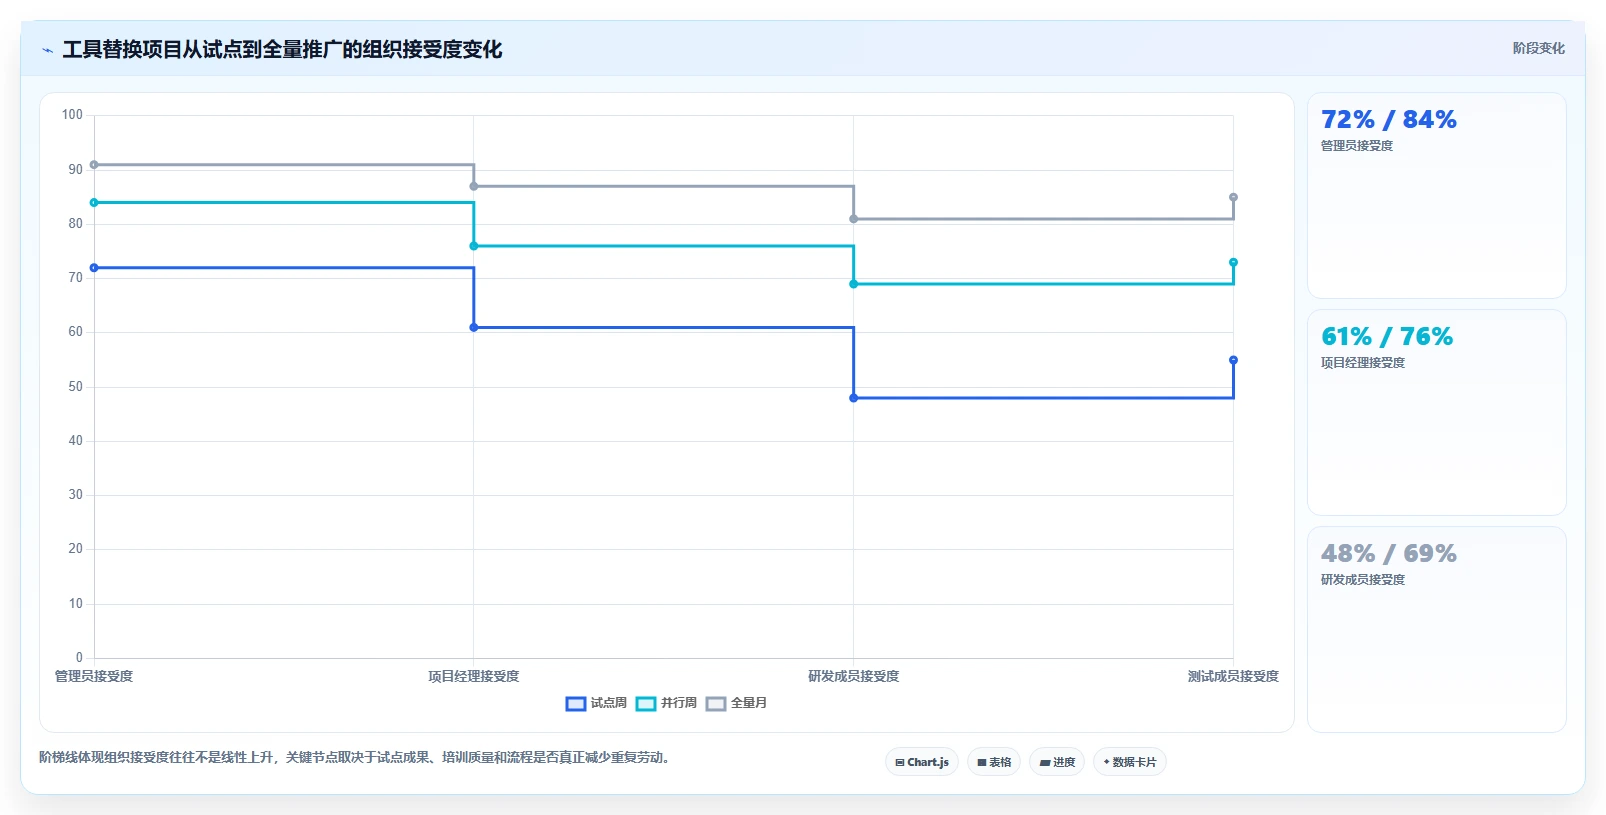Click the blue 48 point at 研发成员接受度
Viewport: 1606px width, 815px height.
(853, 398)
